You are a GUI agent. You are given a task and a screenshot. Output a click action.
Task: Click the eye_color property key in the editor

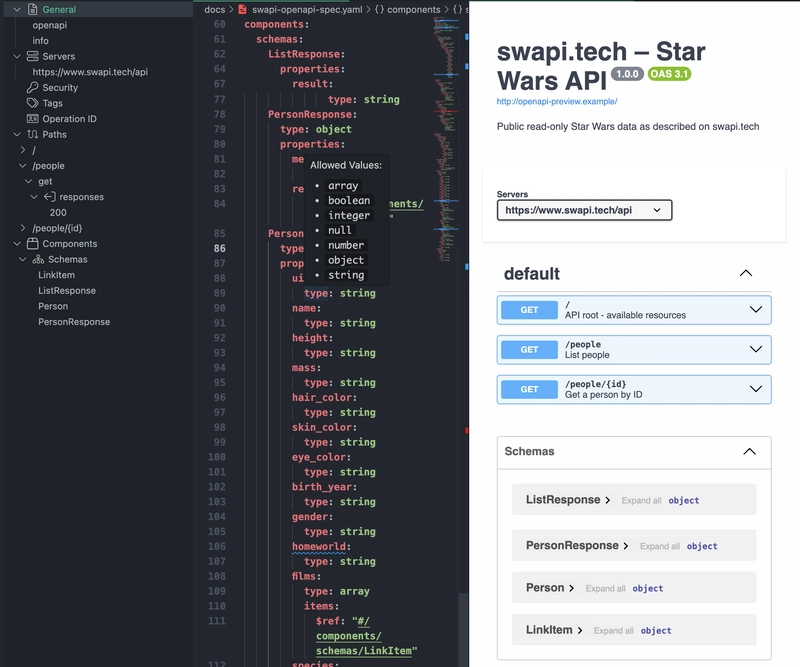click(319, 457)
